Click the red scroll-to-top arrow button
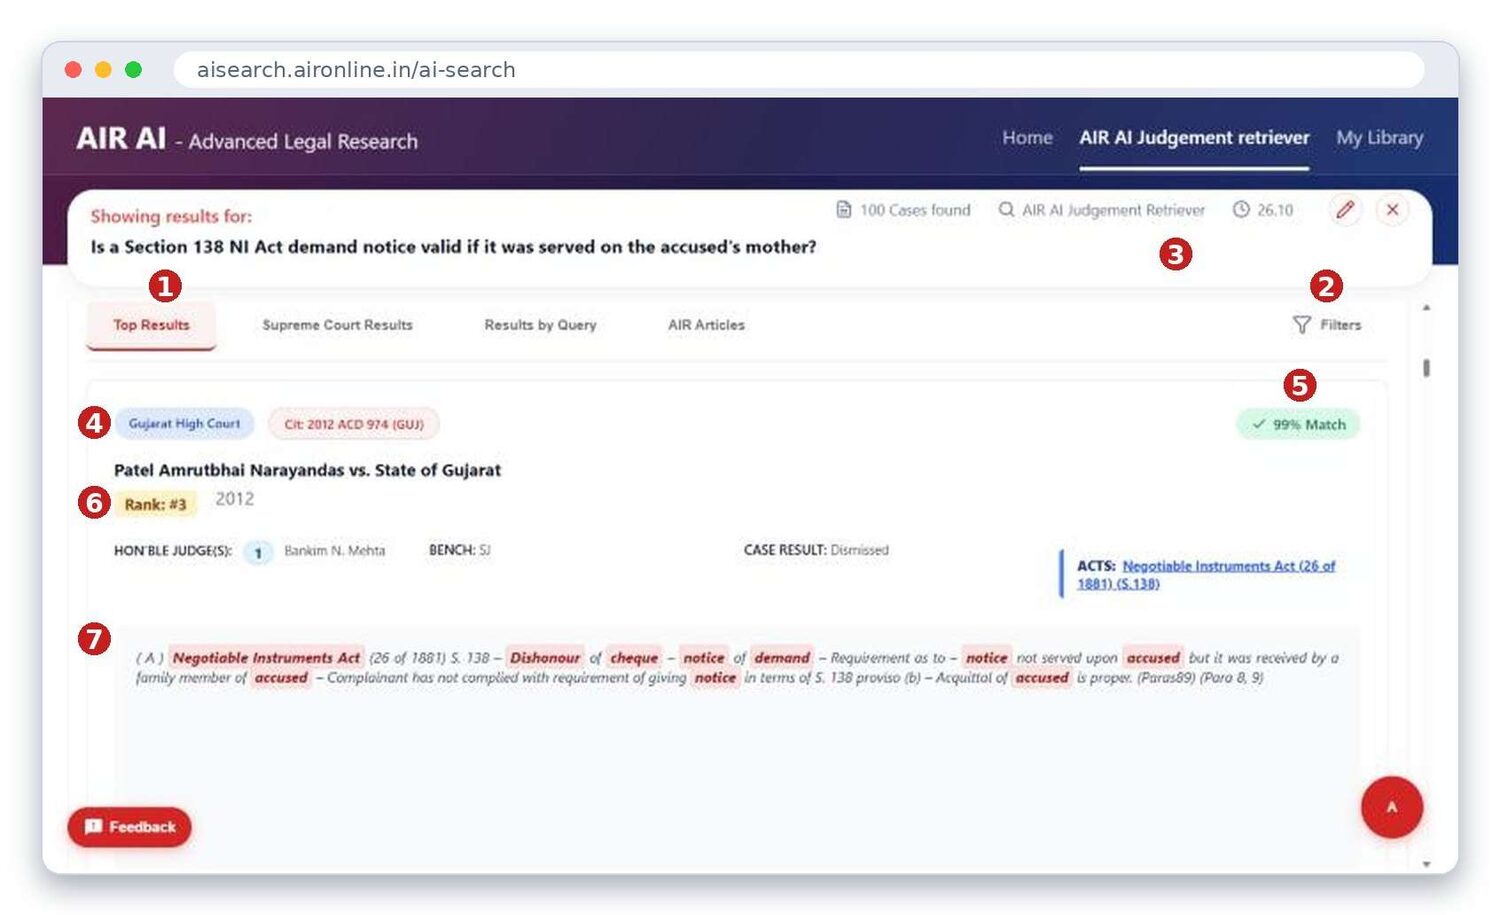Screen dimensions: 1500x915 [1391, 807]
